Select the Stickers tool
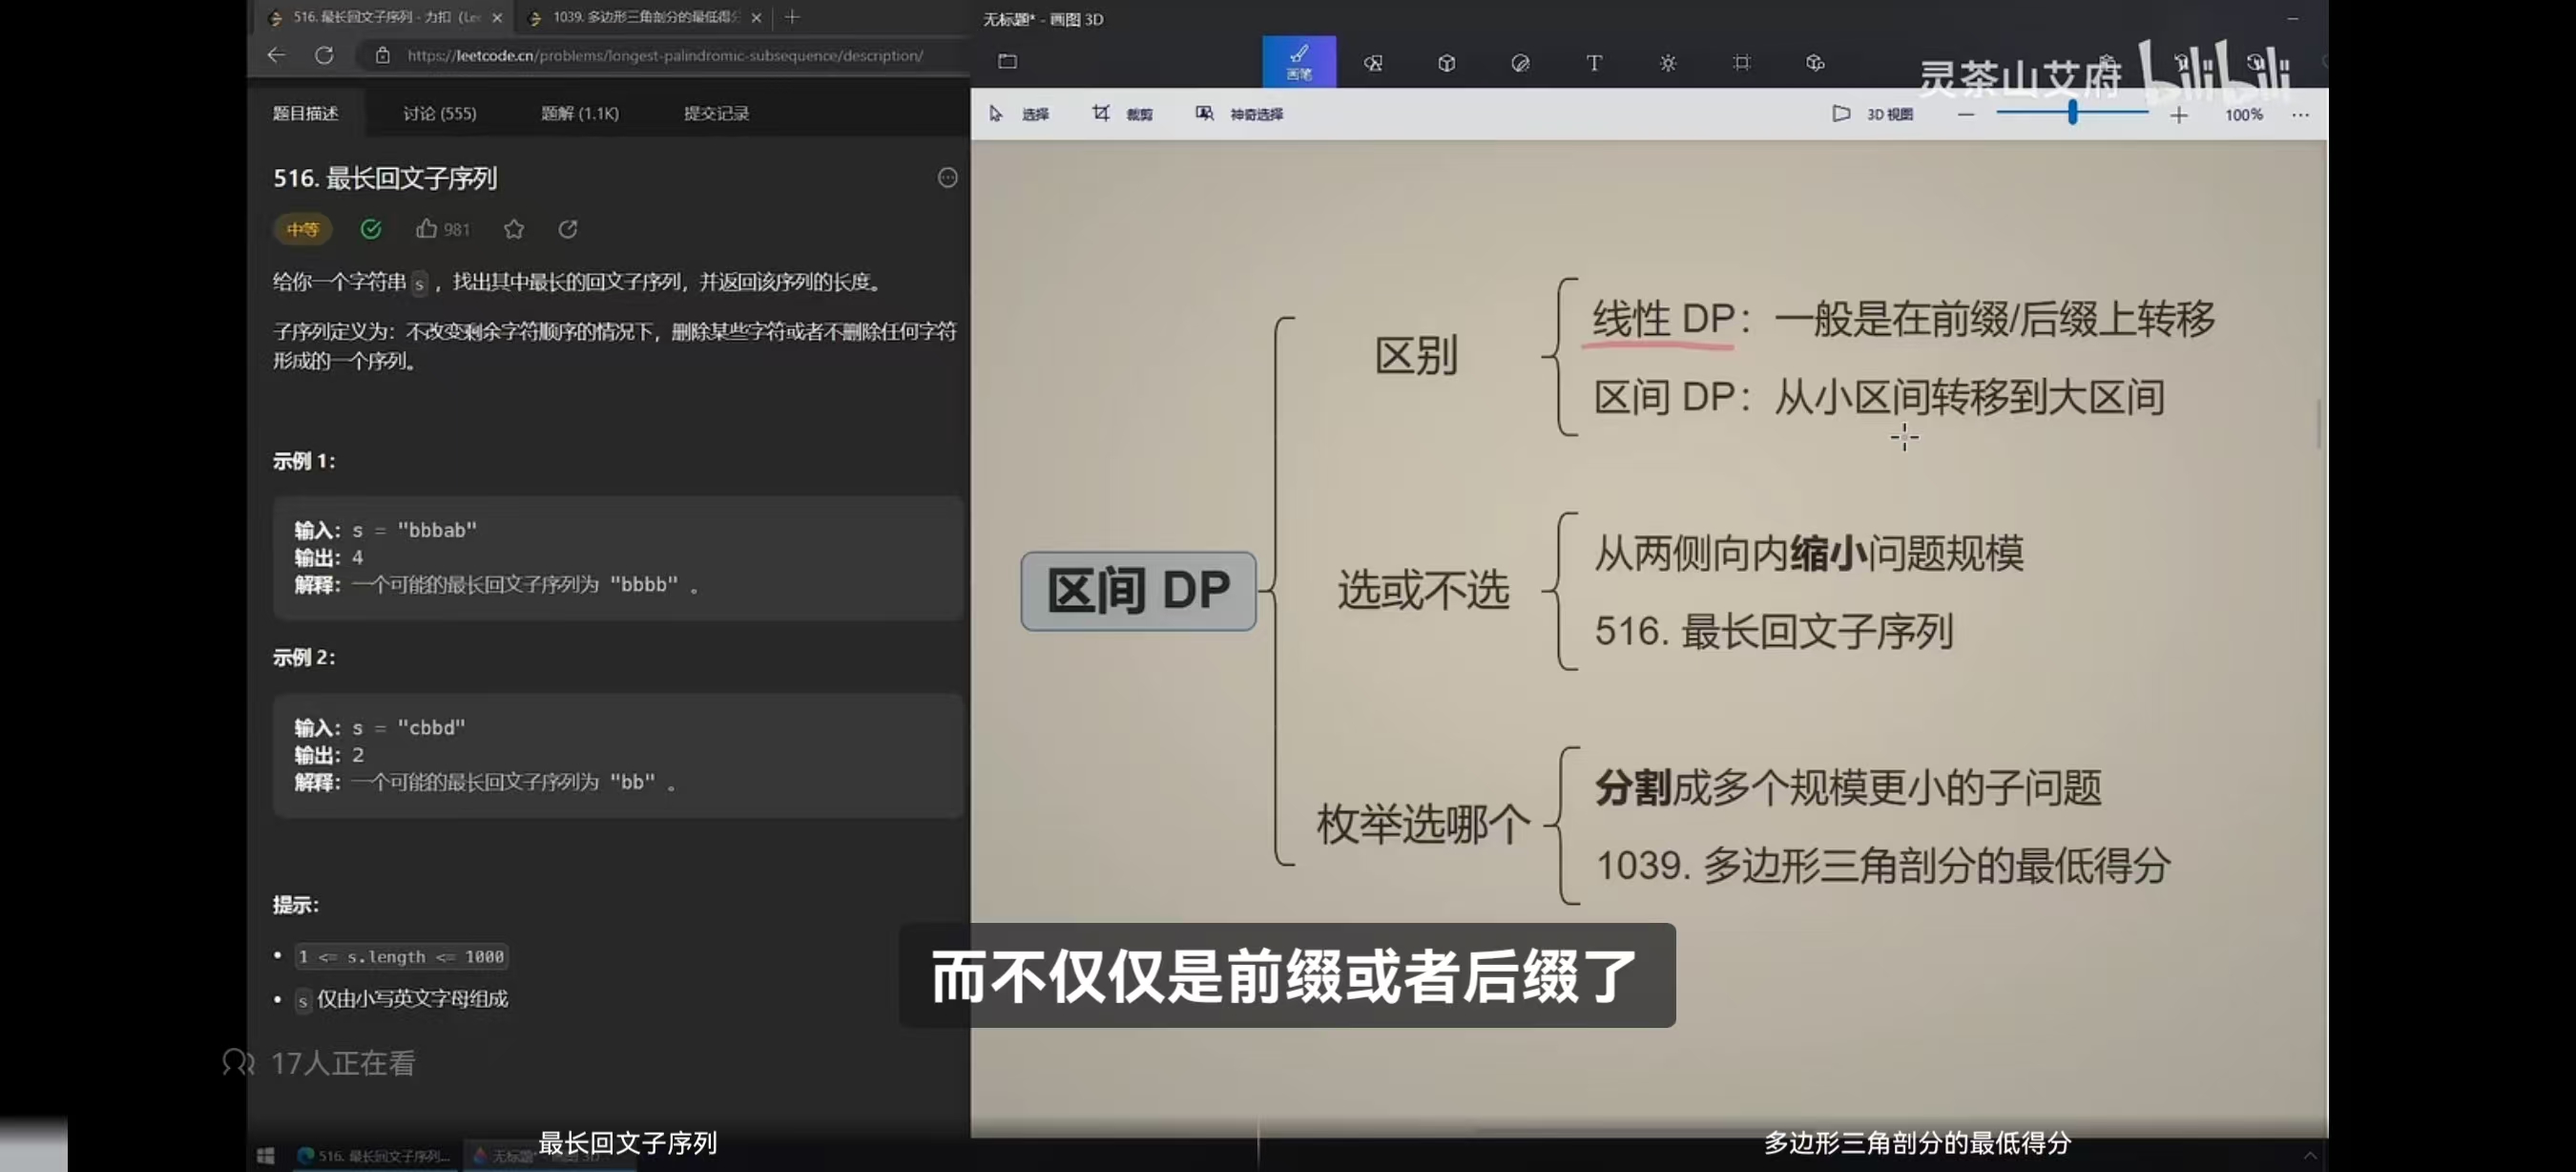The height and width of the screenshot is (1172, 2576). click(x=1520, y=63)
